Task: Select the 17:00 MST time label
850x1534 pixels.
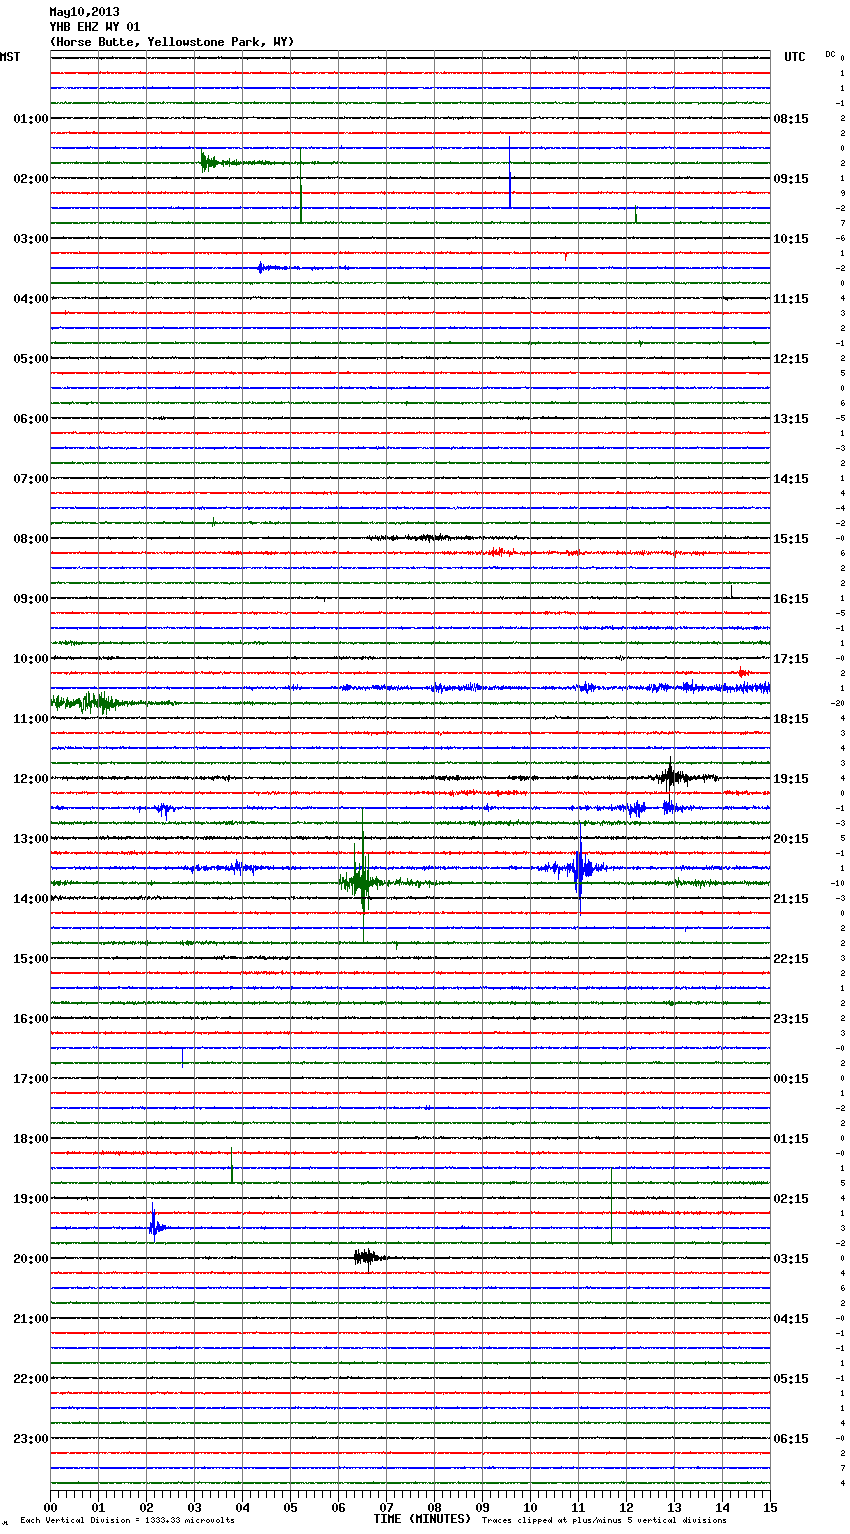Action: coord(31,1079)
